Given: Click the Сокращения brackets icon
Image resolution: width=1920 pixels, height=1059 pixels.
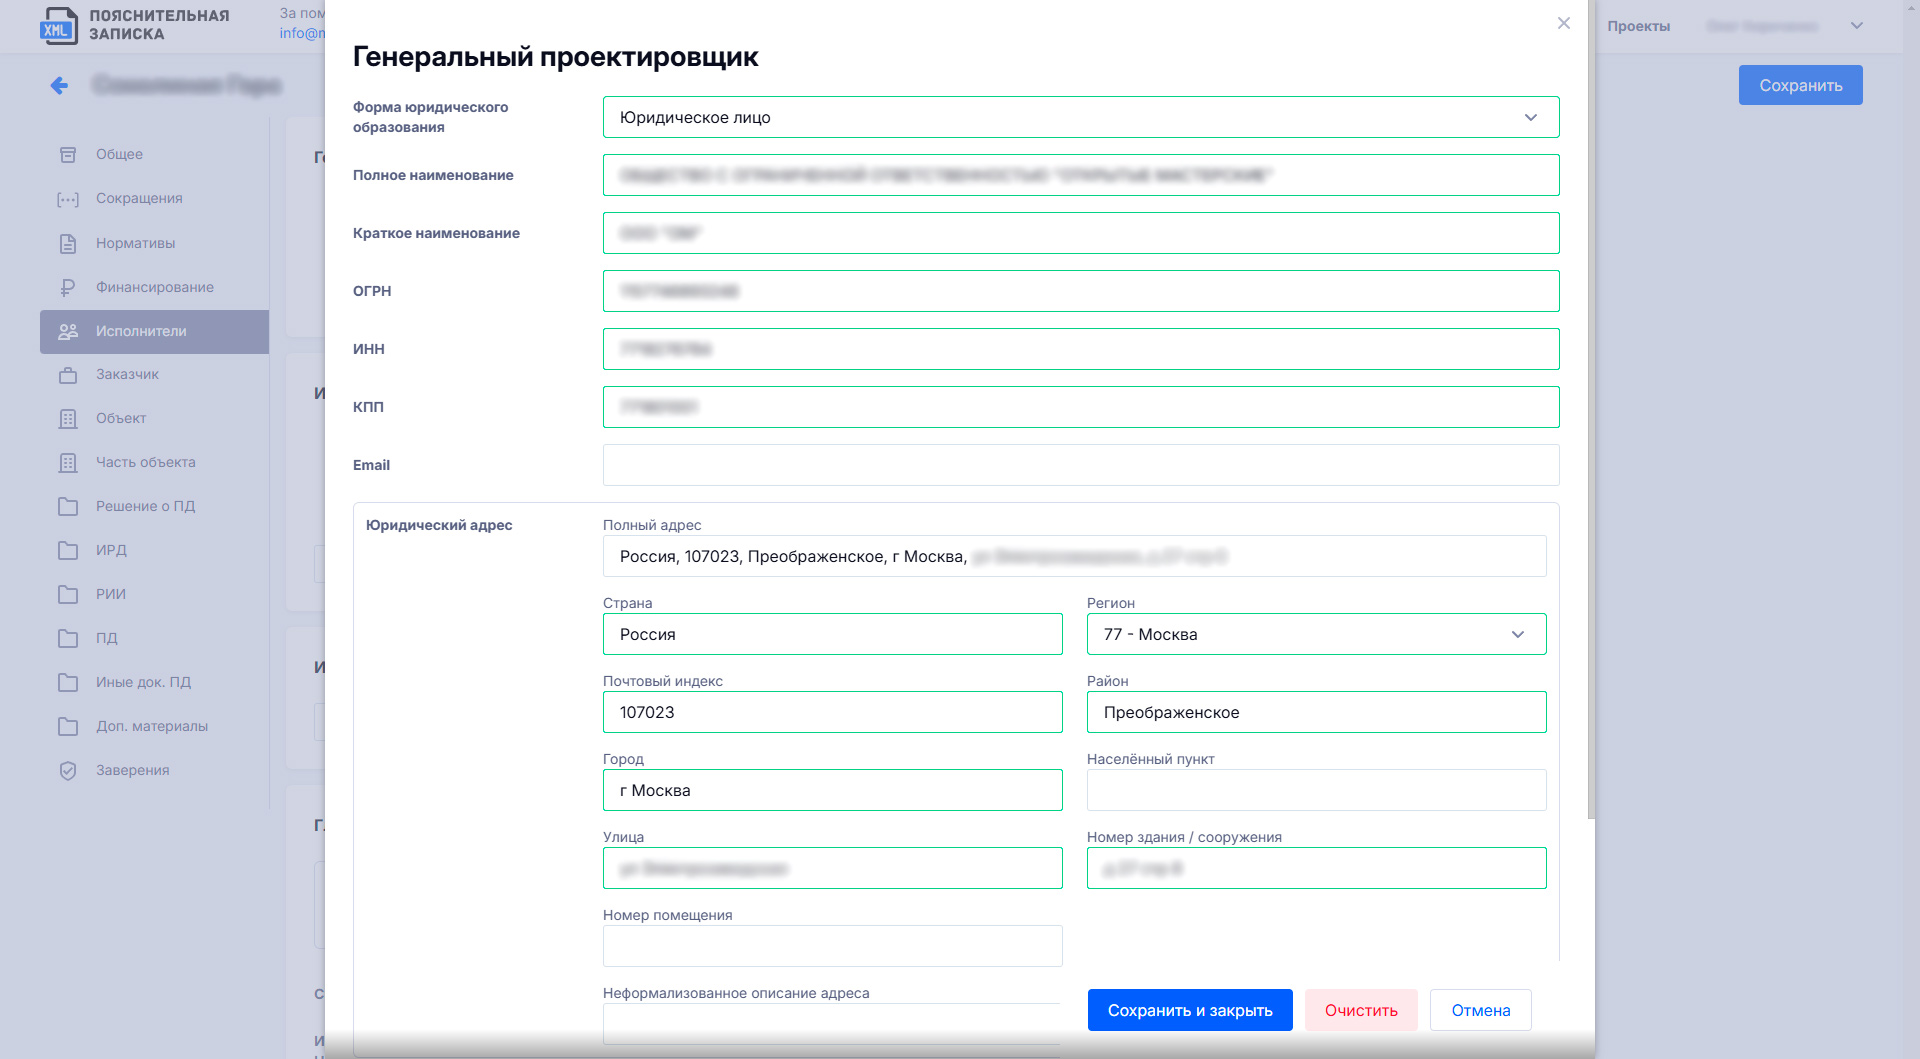Looking at the screenshot, I should [68, 199].
